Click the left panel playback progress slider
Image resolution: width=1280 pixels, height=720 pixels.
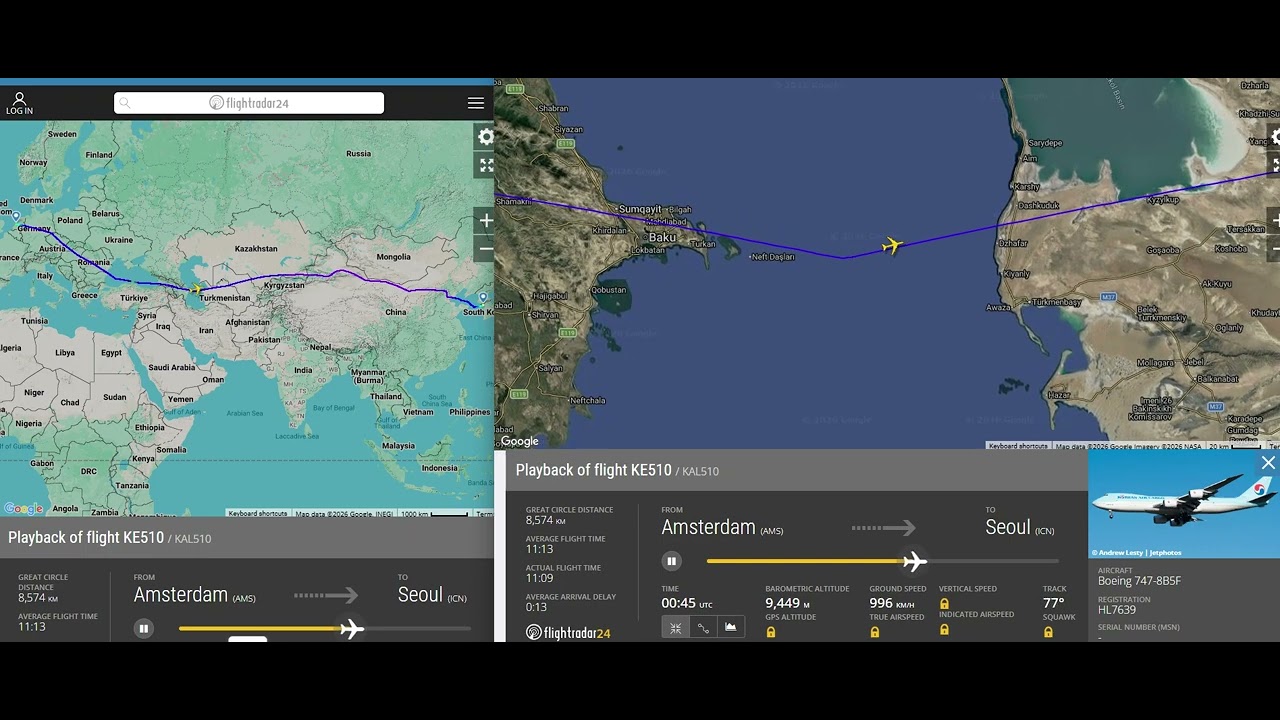click(x=324, y=629)
